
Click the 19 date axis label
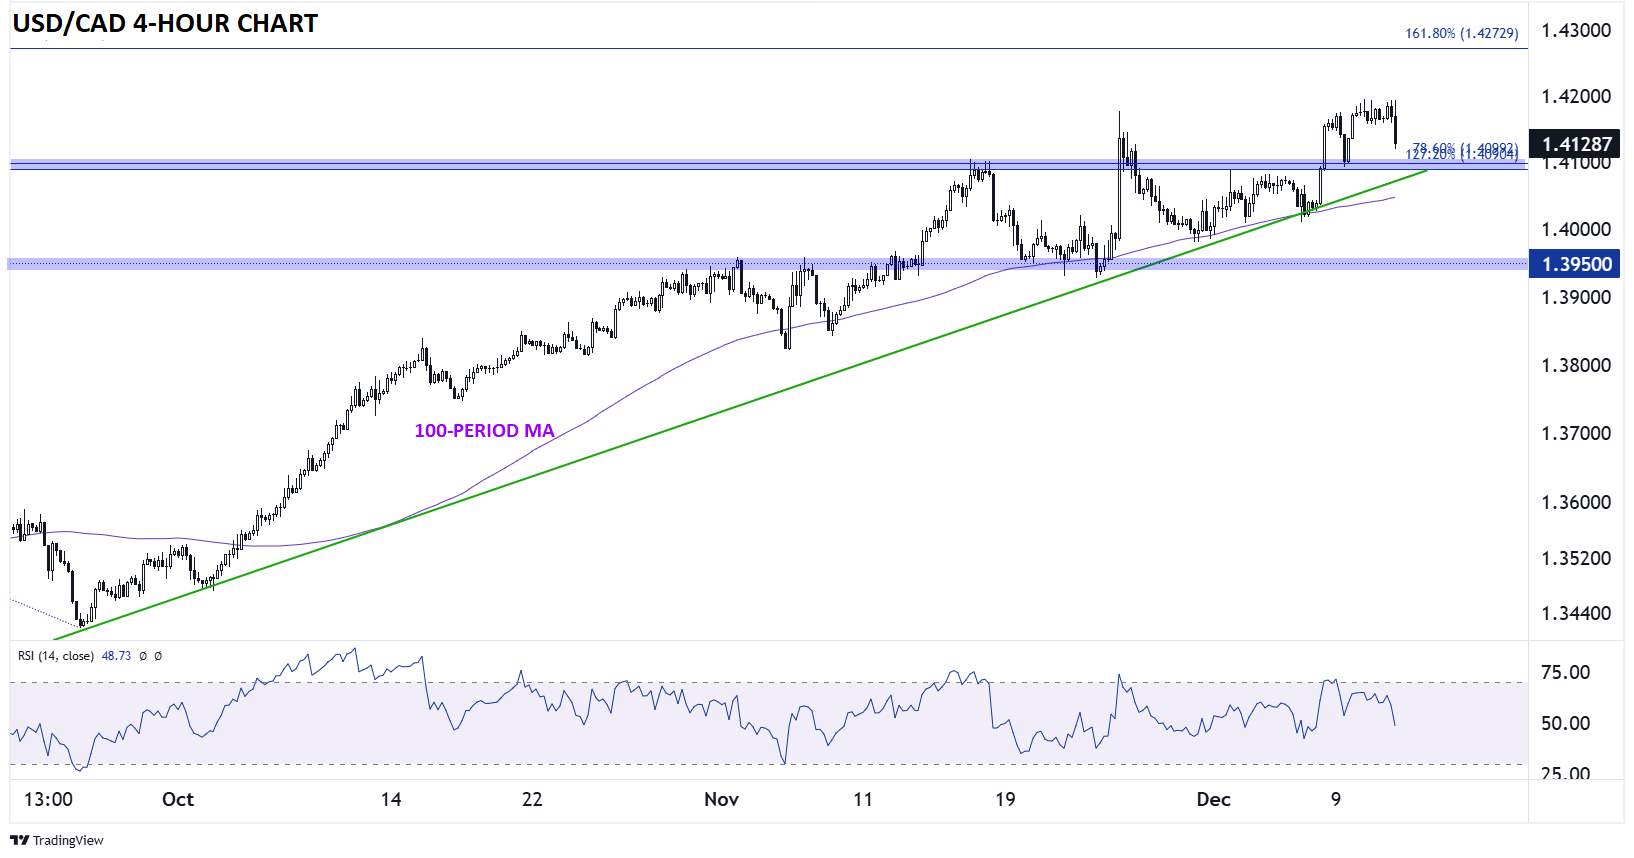(1005, 799)
